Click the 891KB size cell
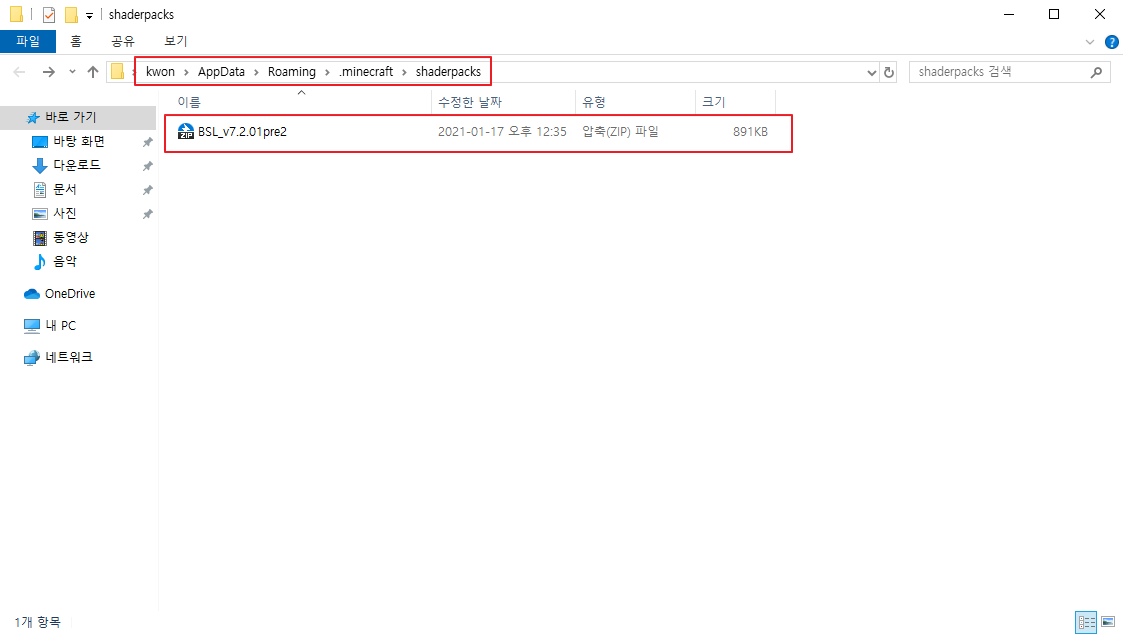This screenshot has height=634, width=1123. [750, 132]
